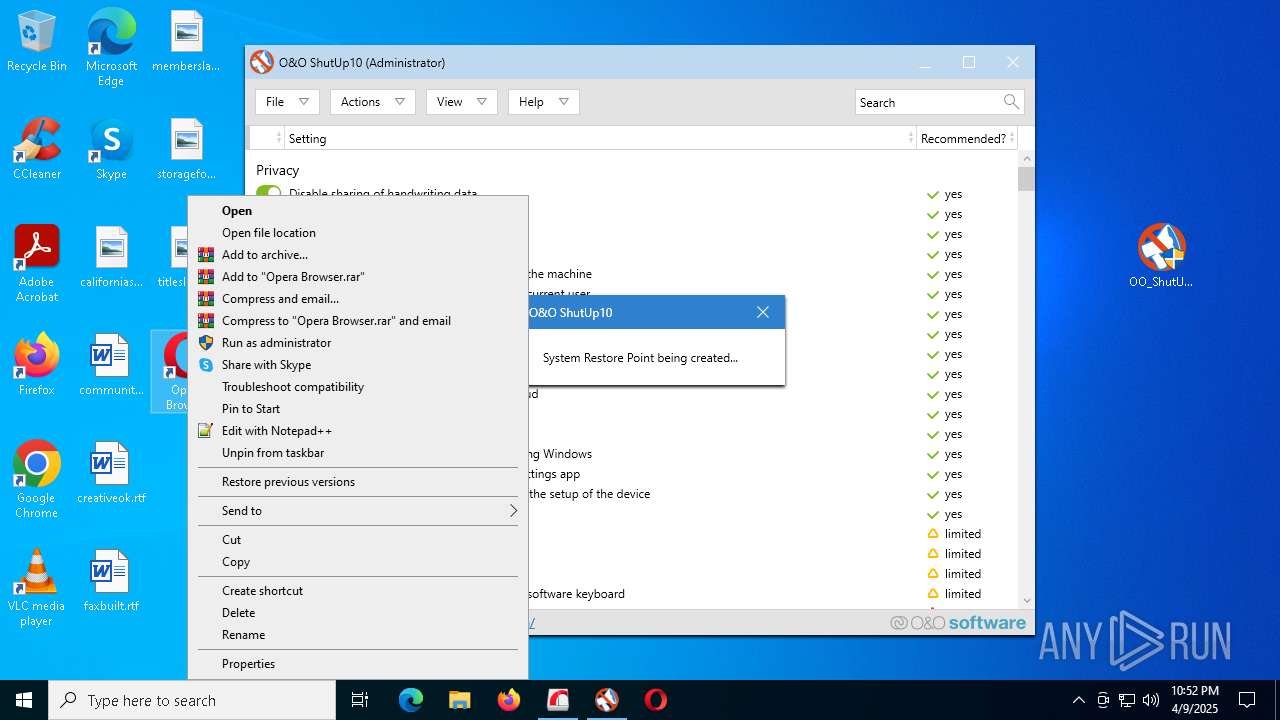The image size is (1280, 720).
Task: Choose Unpin from taskbar
Action: (x=358, y=453)
